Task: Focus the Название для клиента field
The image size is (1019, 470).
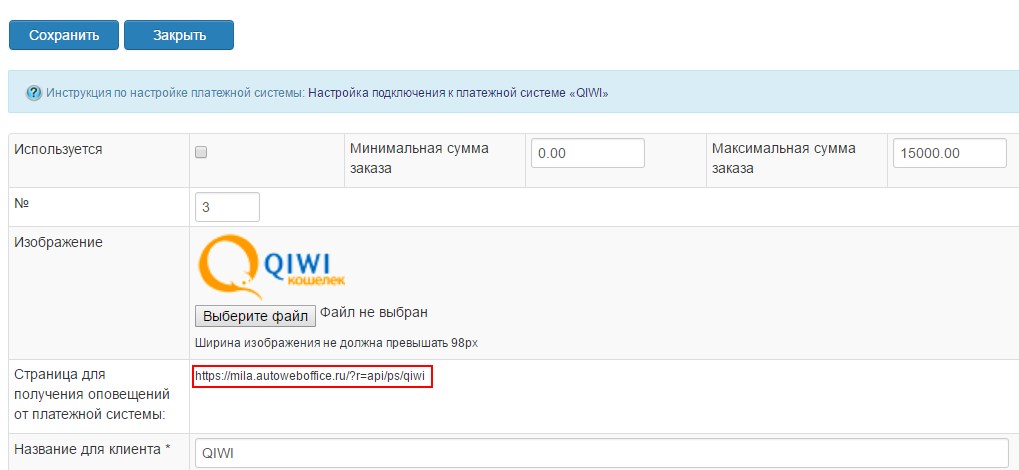Action: coord(602,454)
